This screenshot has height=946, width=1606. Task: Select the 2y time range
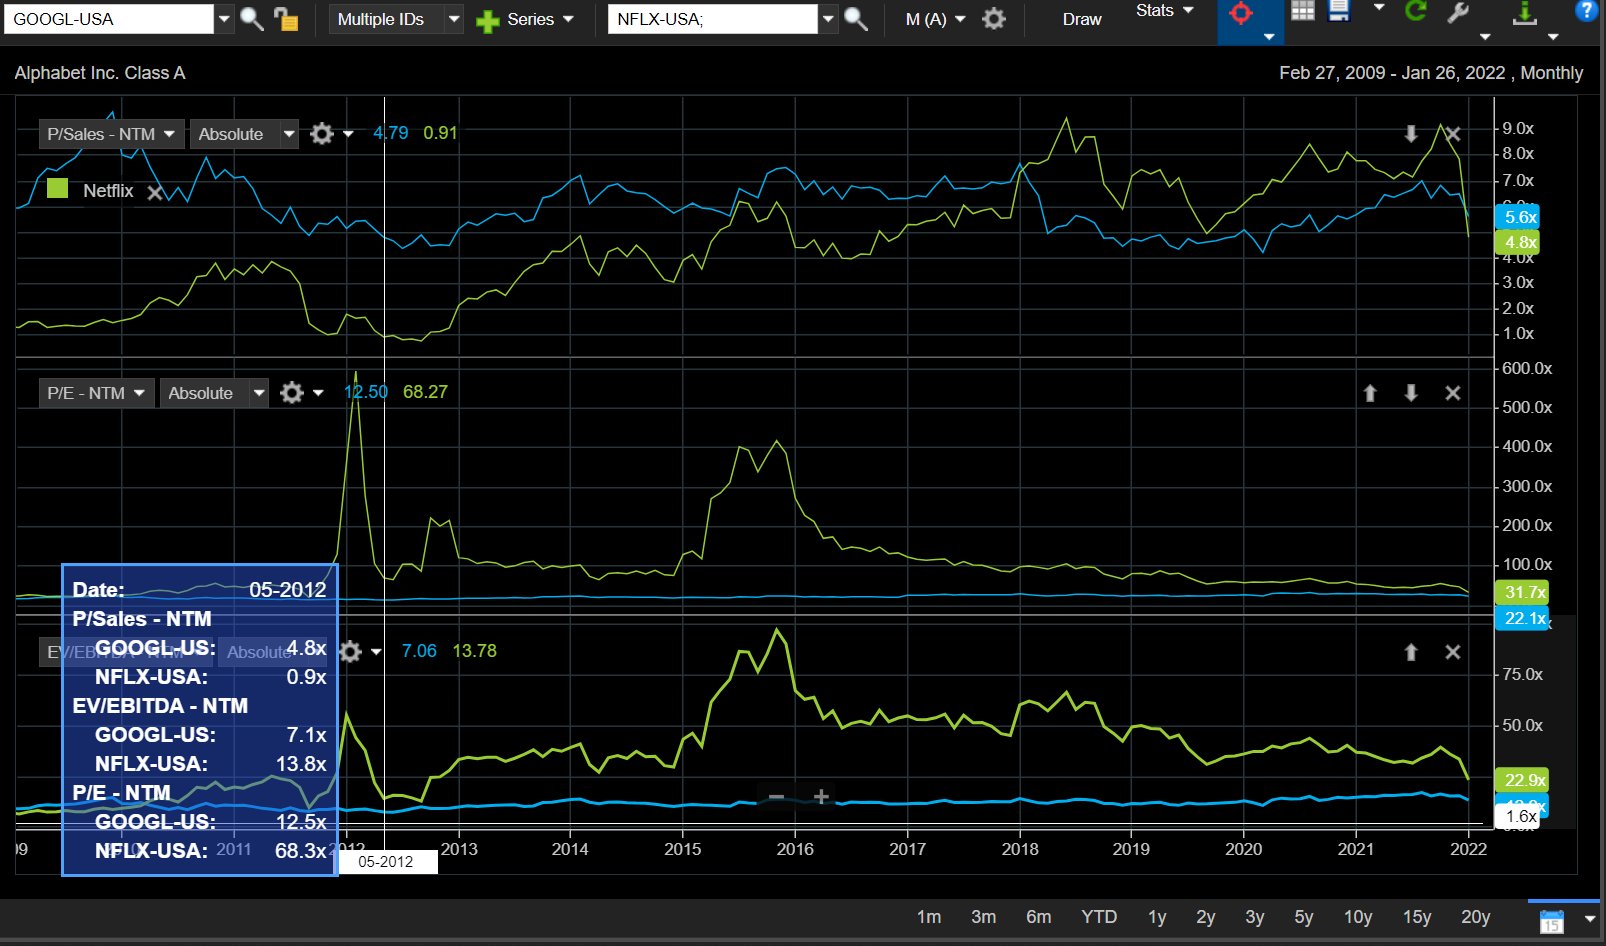pos(1206,917)
